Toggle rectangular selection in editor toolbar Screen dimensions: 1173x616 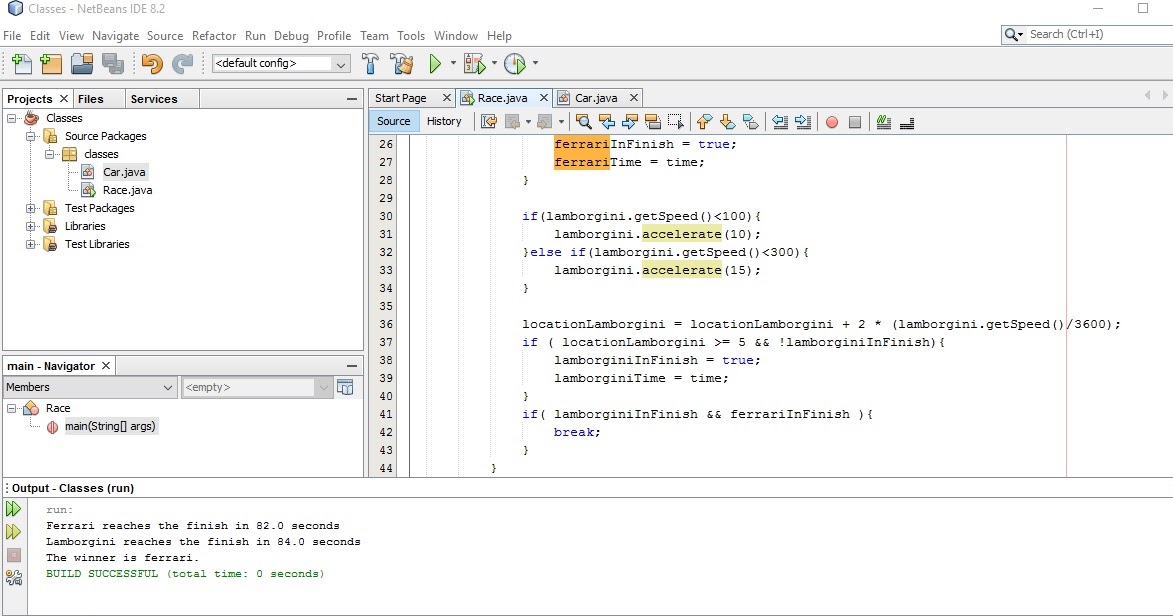pos(676,122)
